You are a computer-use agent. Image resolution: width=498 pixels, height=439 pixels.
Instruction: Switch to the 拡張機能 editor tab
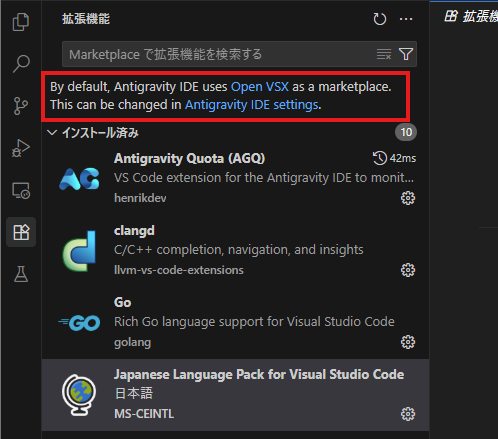(x=471, y=16)
